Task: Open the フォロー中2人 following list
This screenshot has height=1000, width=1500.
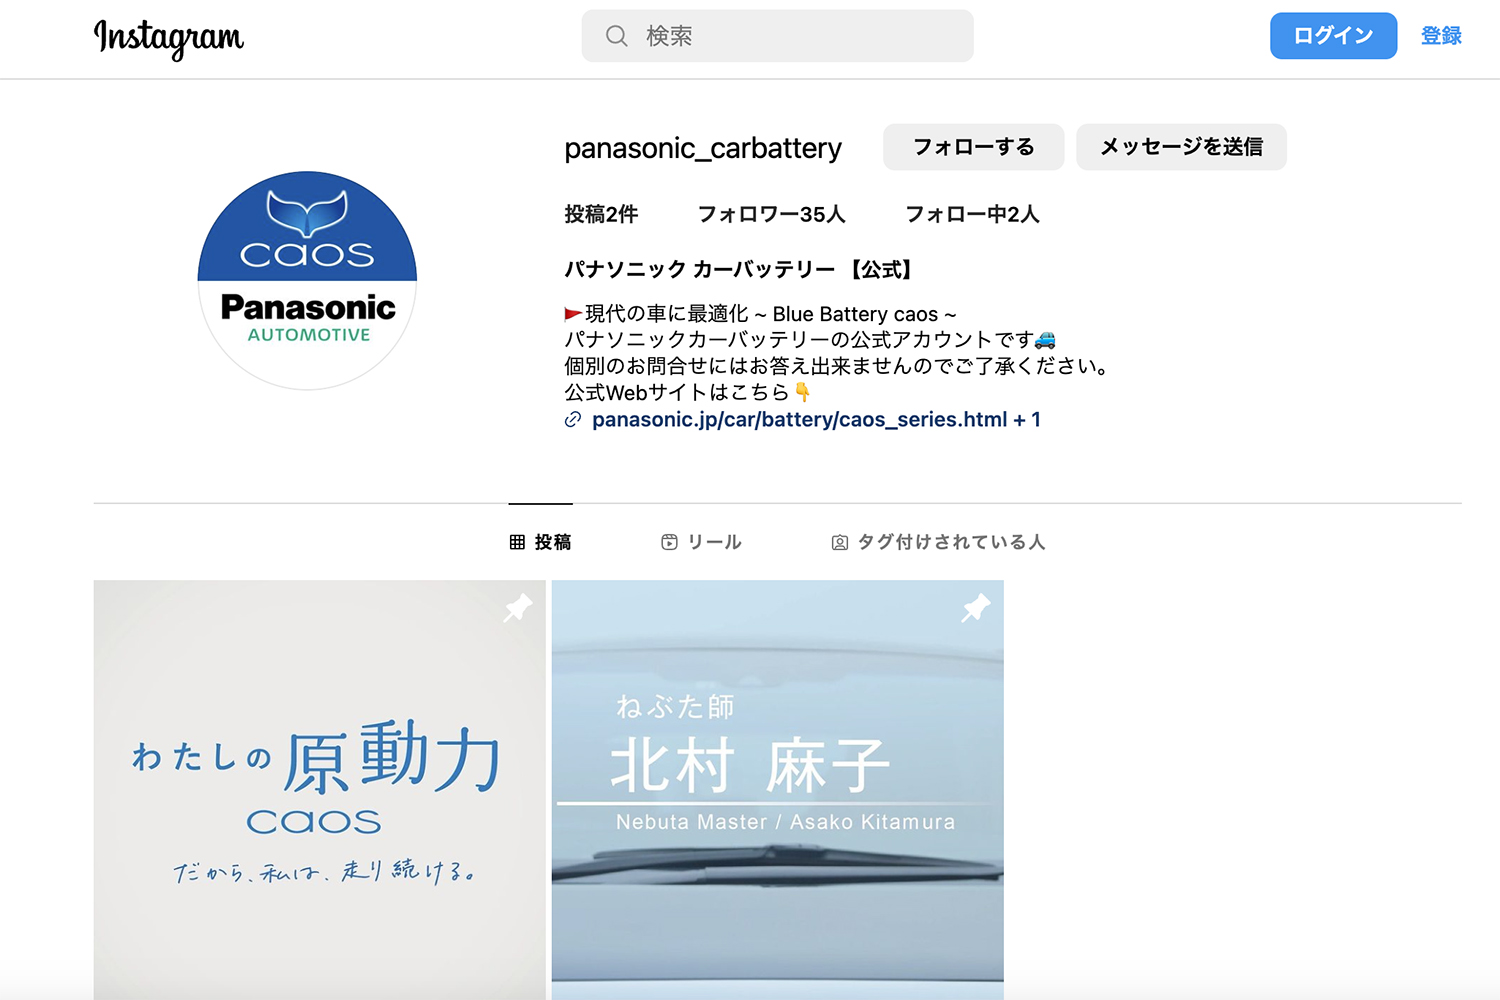Action: pyautogui.click(x=972, y=214)
